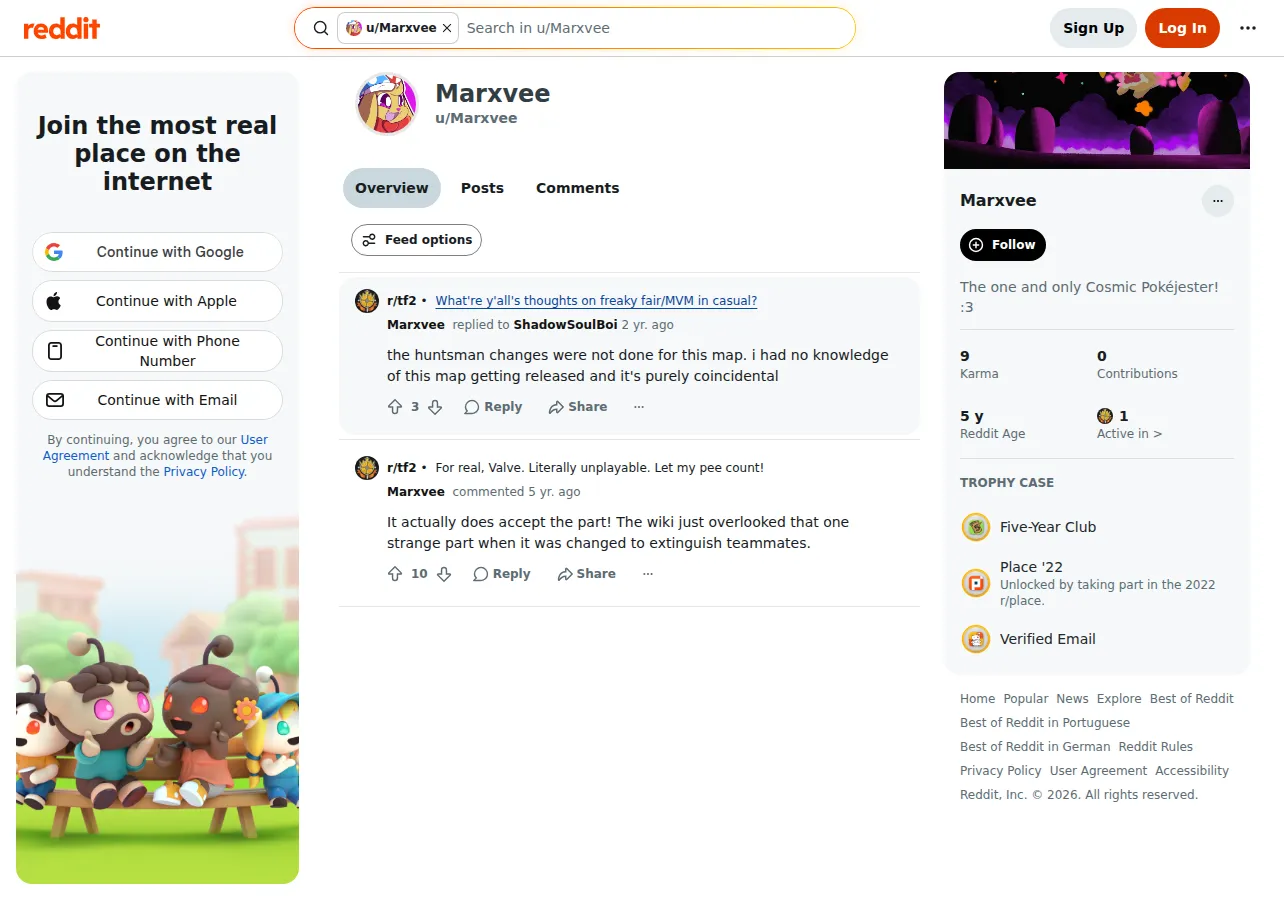Reply to the huntsman changes comment
This screenshot has height=900, width=1284.
coord(493,407)
